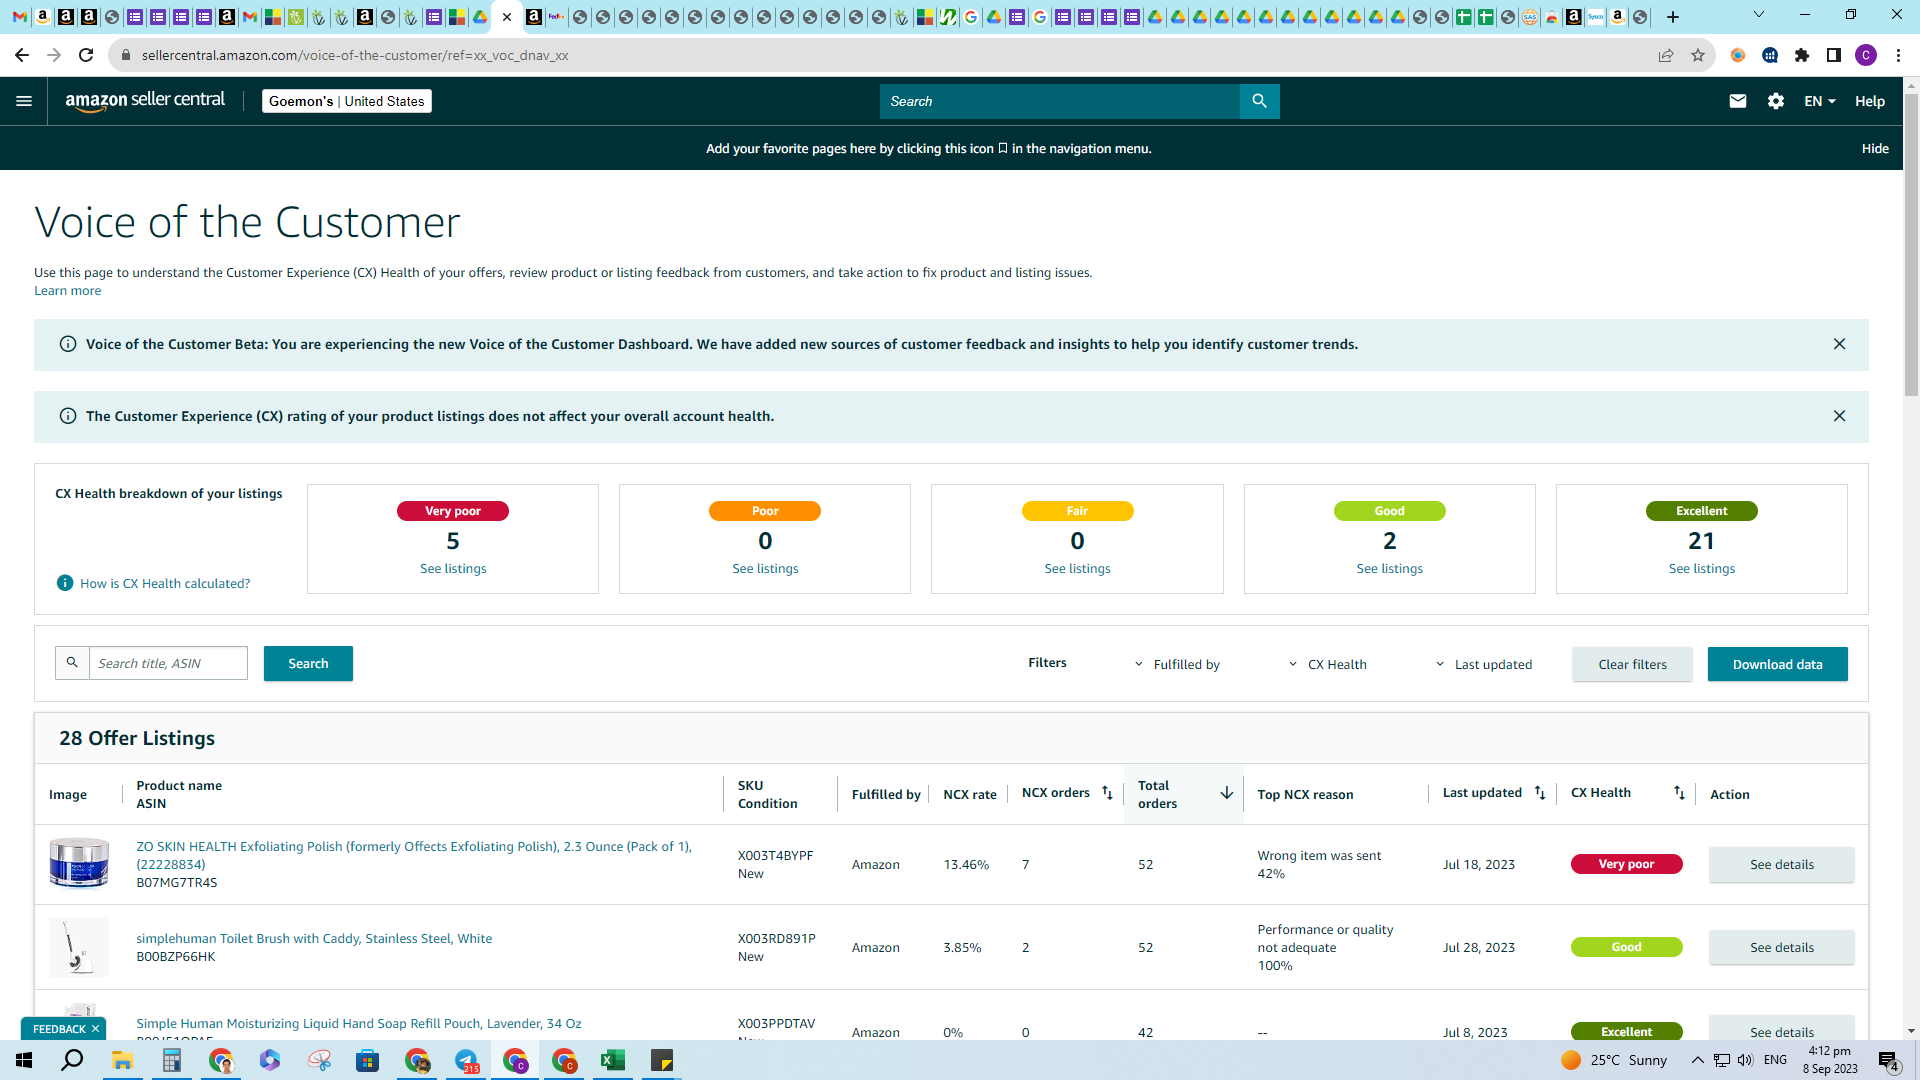Show hidden system tray icons
The width and height of the screenshot is (1920, 1080).
(x=1697, y=1060)
